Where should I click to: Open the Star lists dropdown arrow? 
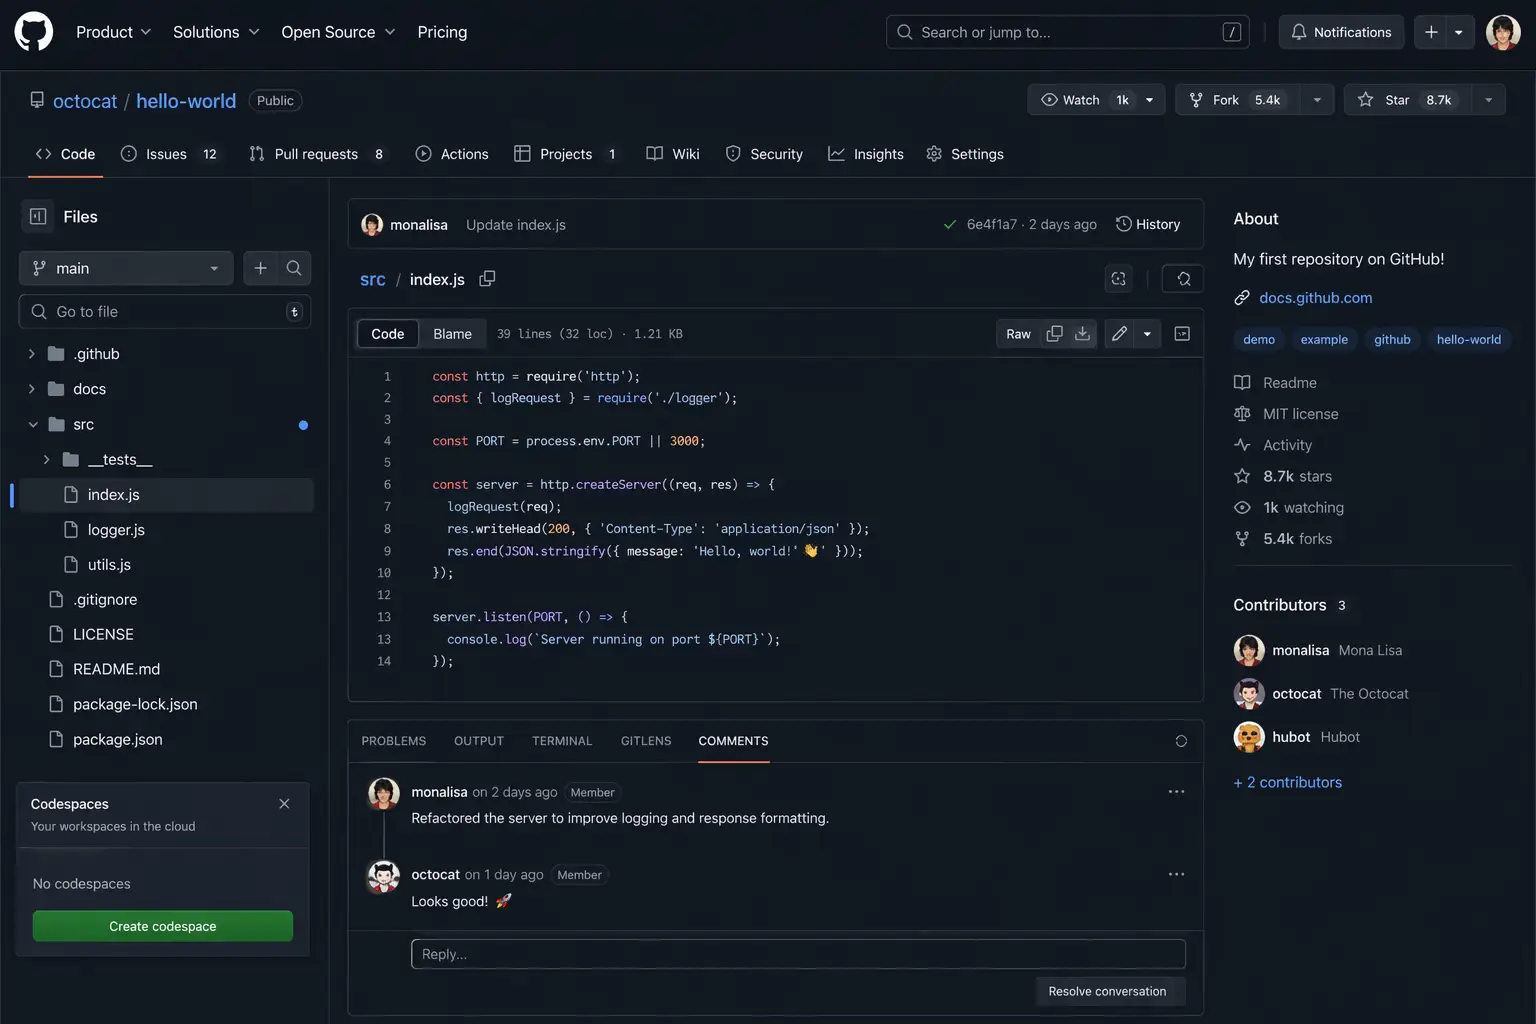(1488, 100)
